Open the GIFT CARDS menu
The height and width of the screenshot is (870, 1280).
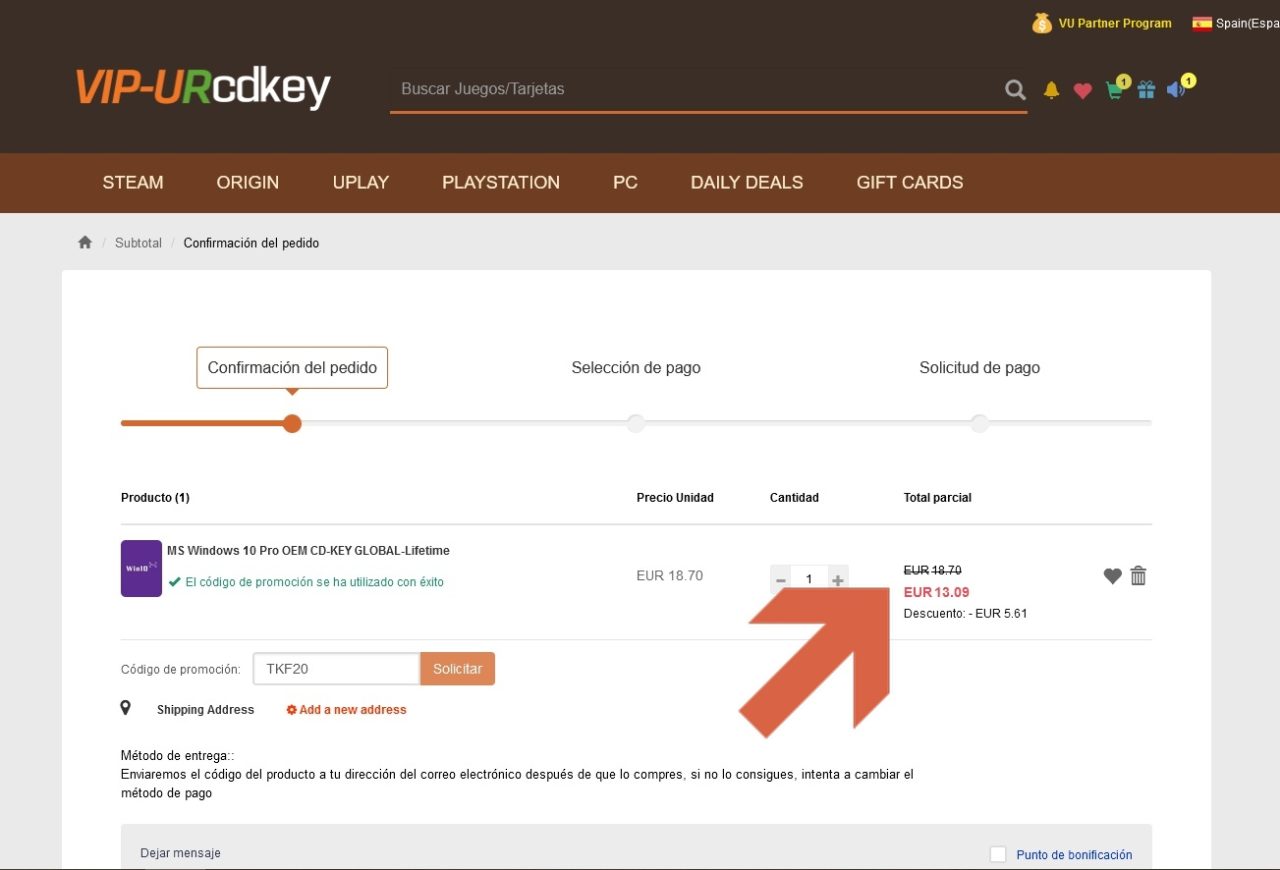[x=910, y=183]
